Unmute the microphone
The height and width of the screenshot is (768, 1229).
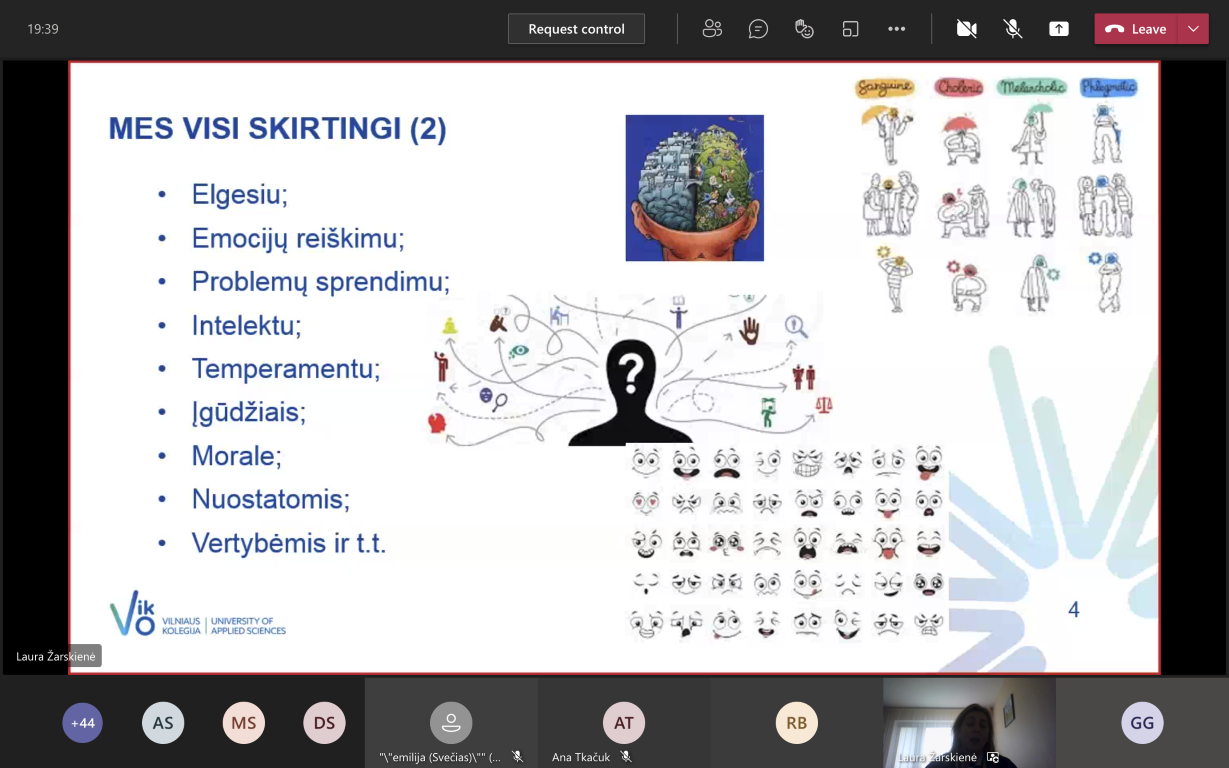[1013, 29]
